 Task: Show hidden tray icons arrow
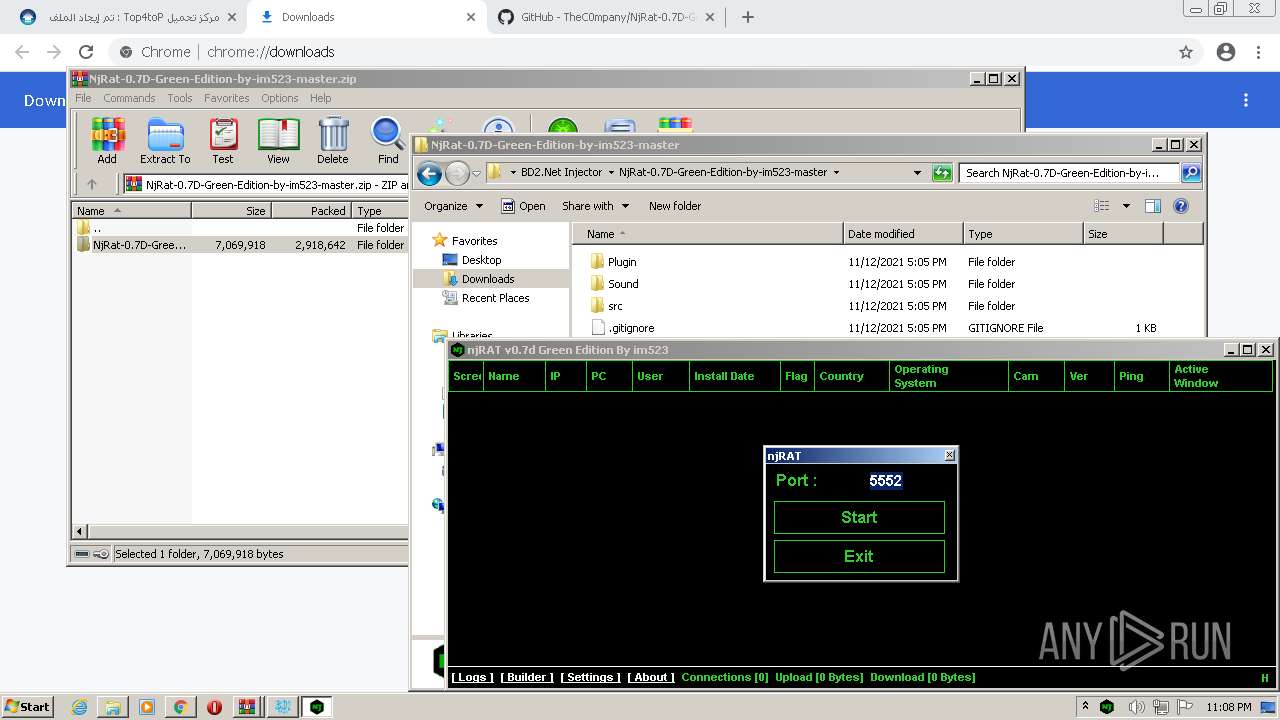[1086, 707]
